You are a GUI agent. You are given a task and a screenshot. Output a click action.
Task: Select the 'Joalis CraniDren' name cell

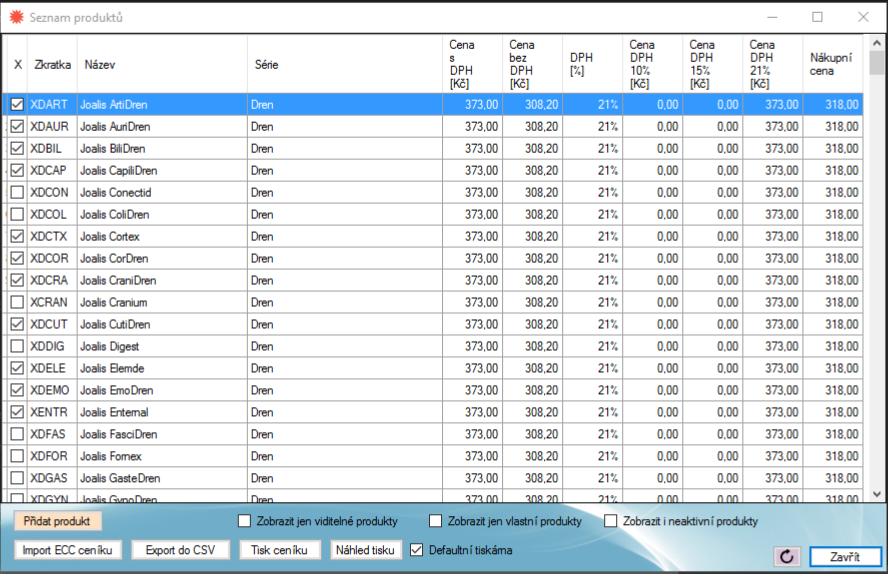(162, 280)
